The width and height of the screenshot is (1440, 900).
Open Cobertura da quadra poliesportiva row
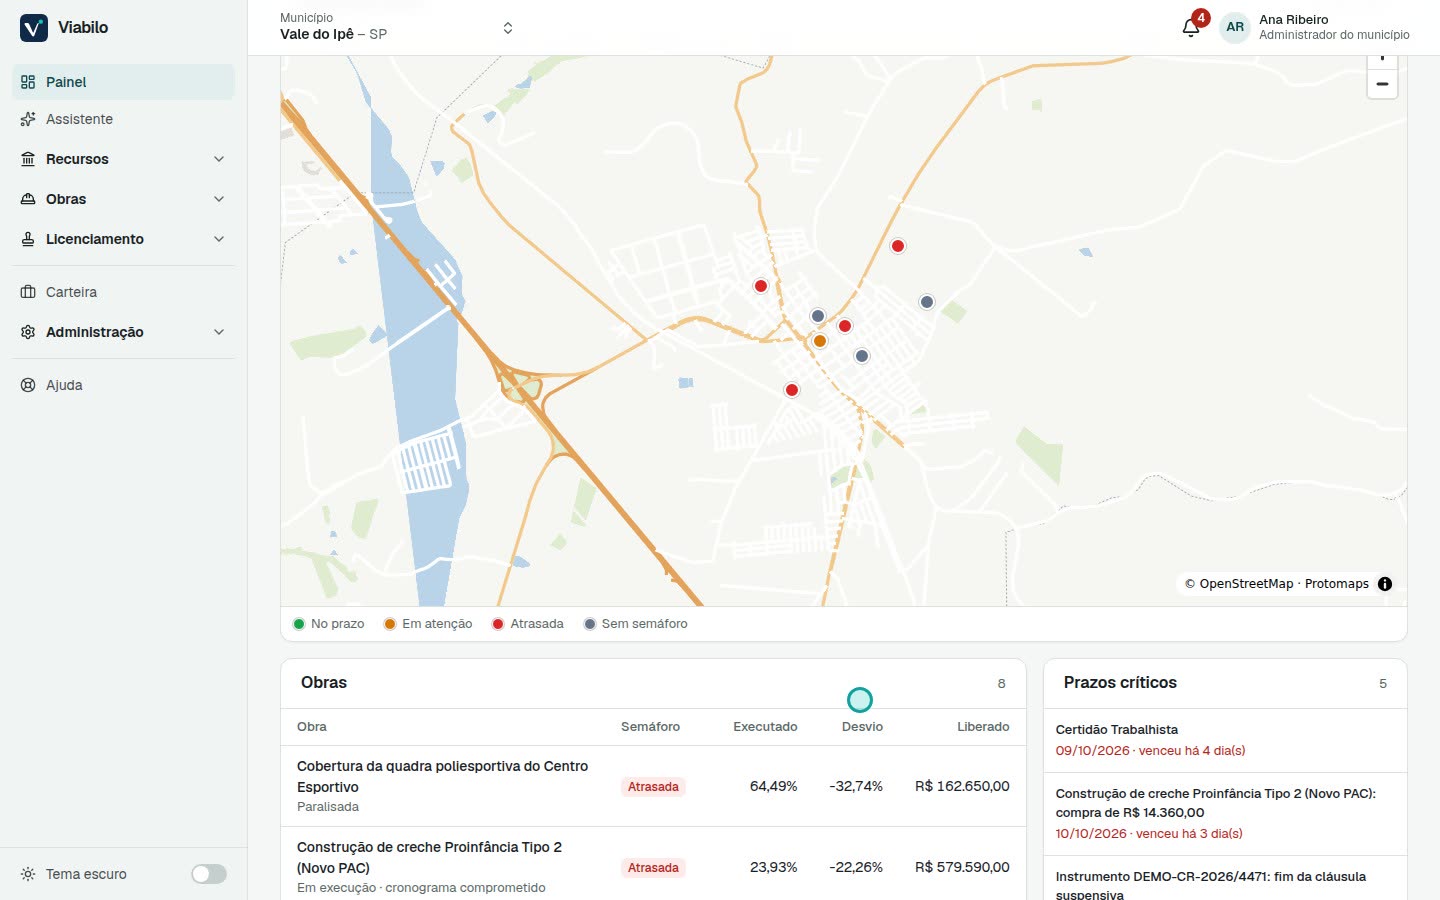point(653,786)
